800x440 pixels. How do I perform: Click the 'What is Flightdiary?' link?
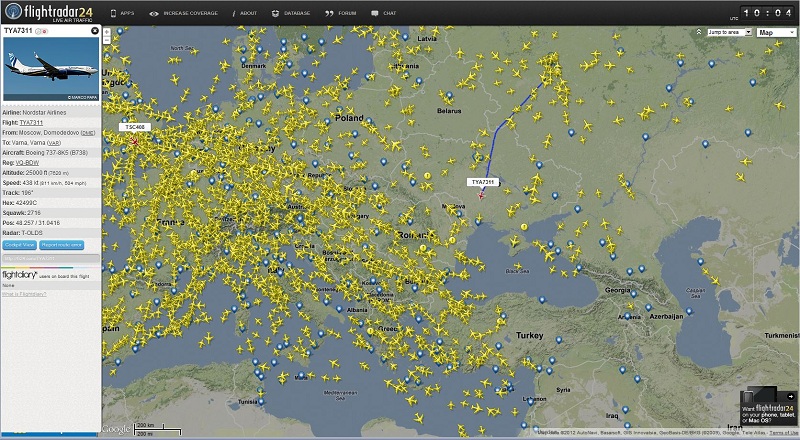23,293
